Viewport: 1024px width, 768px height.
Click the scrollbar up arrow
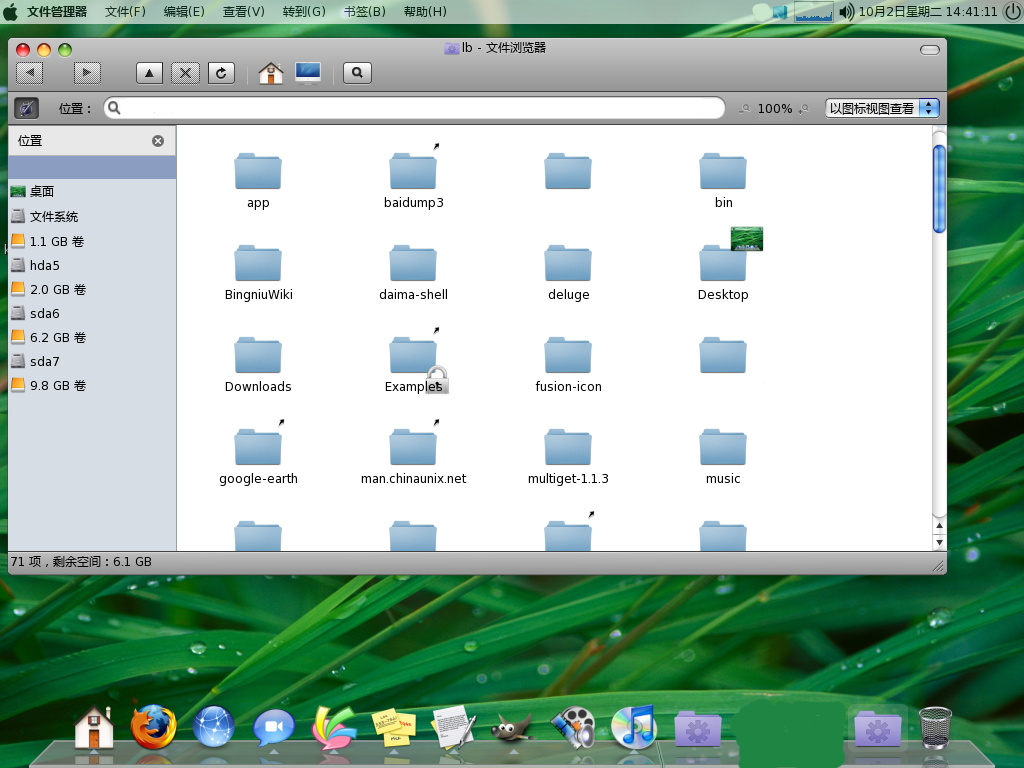(x=939, y=525)
